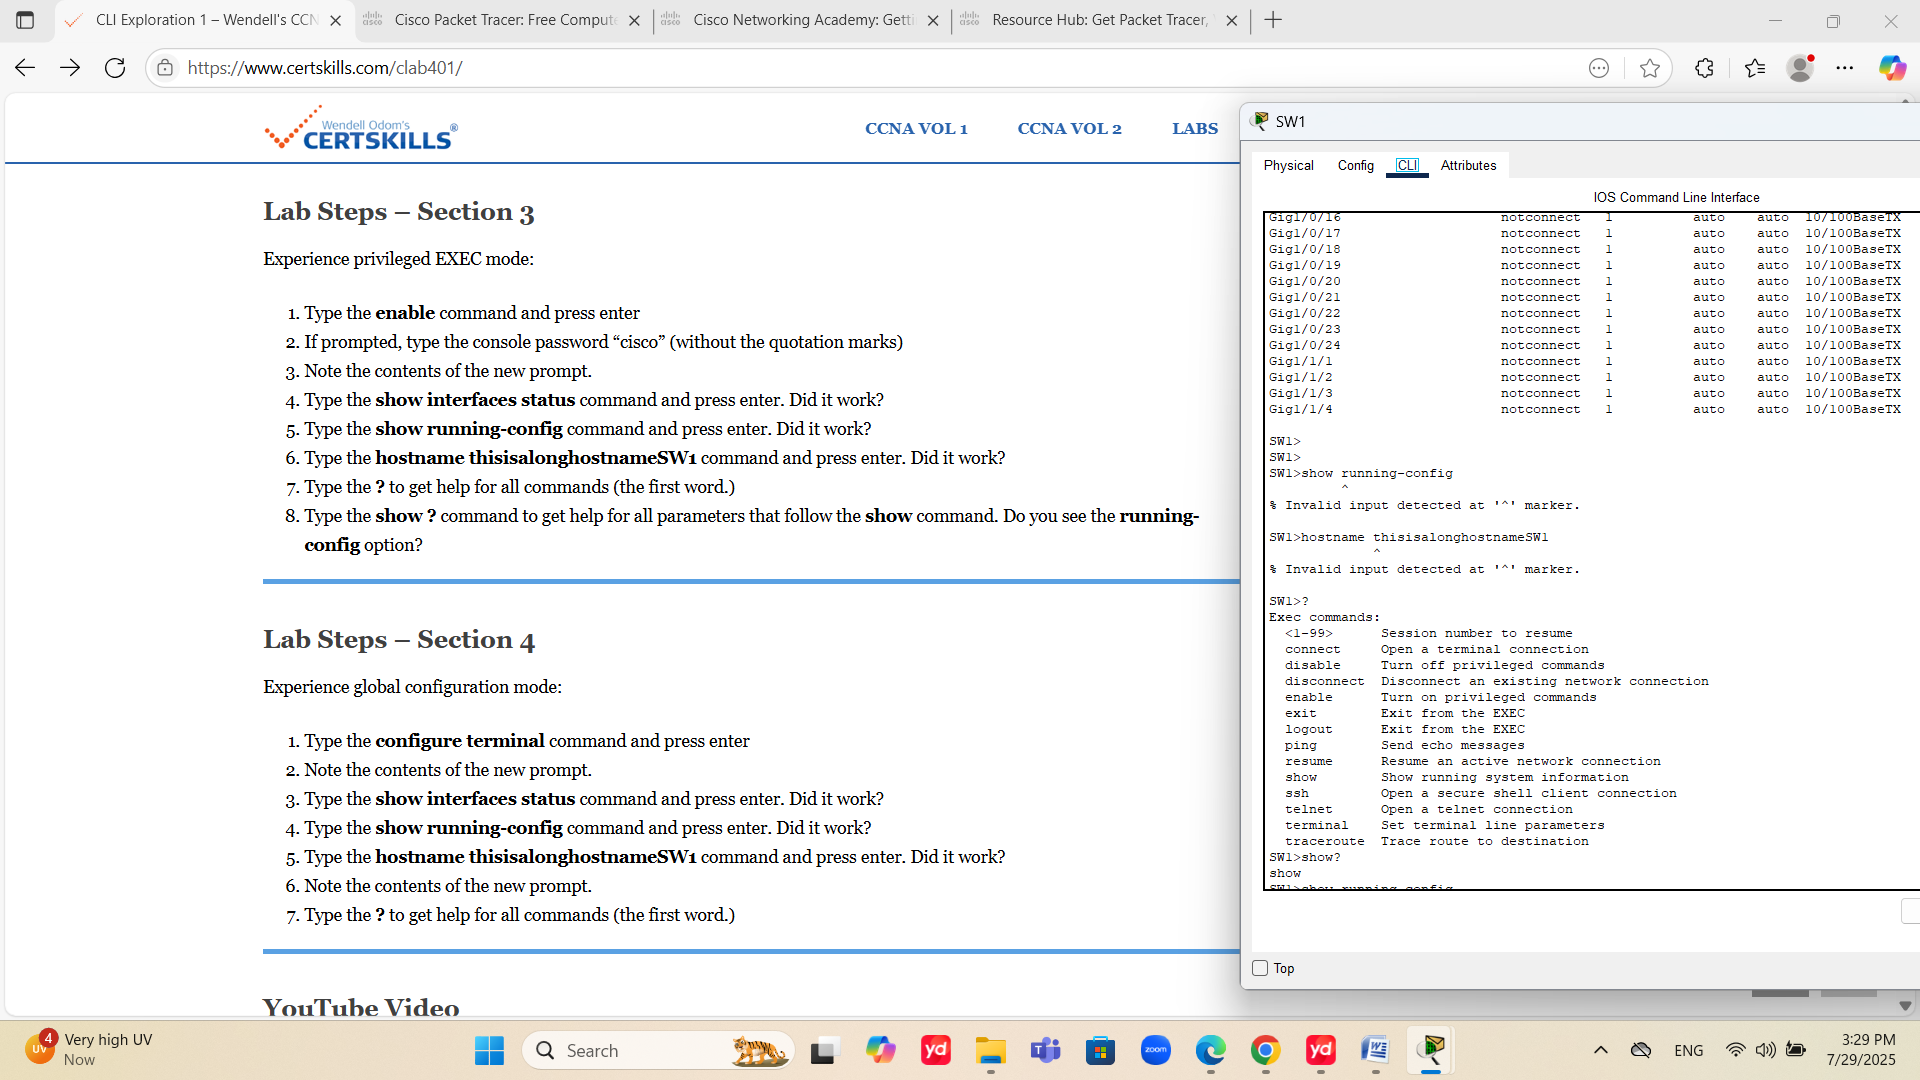Image resolution: width=1920 pixels, height=1080 pixels.
Task: Open browser settings and more menu
Action: (x=1845, y=68)
